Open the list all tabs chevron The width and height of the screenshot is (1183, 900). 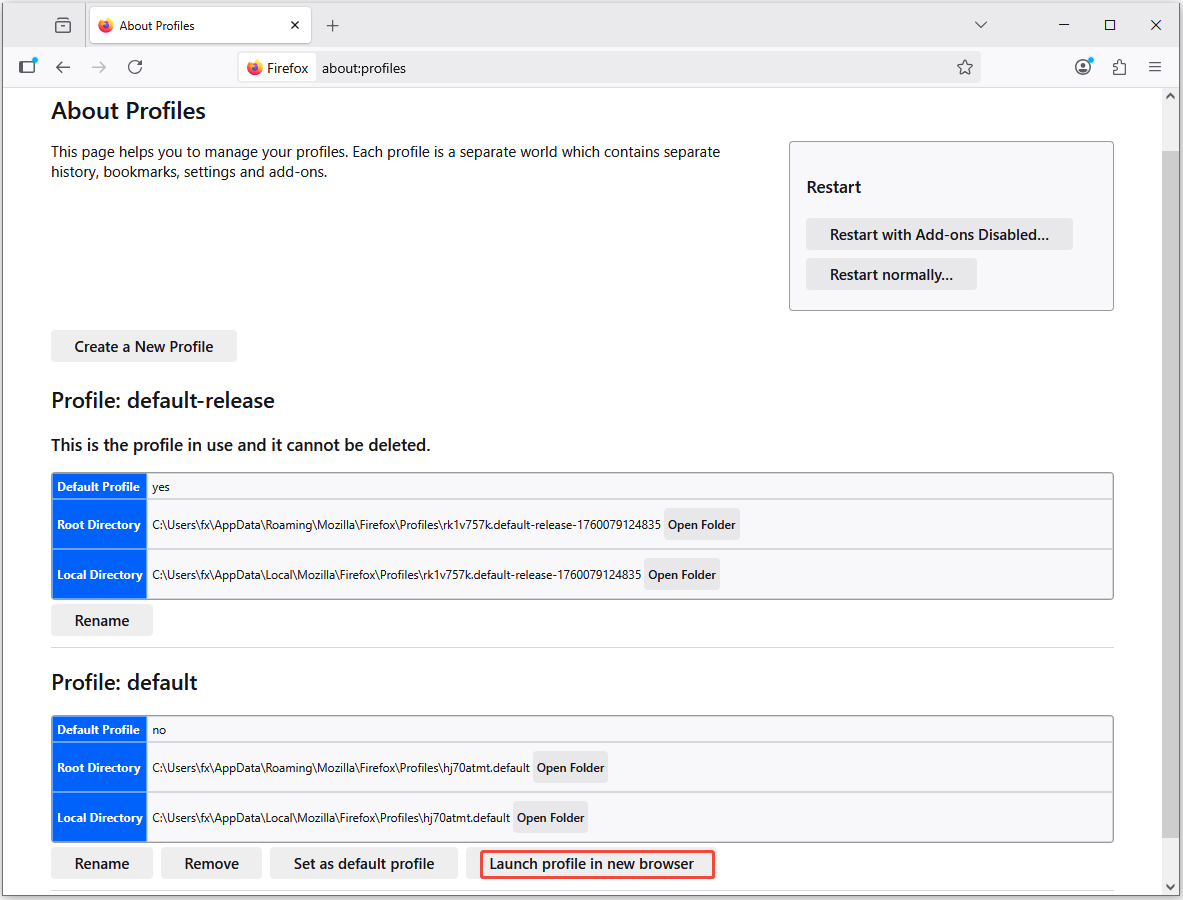pos(981,24)
